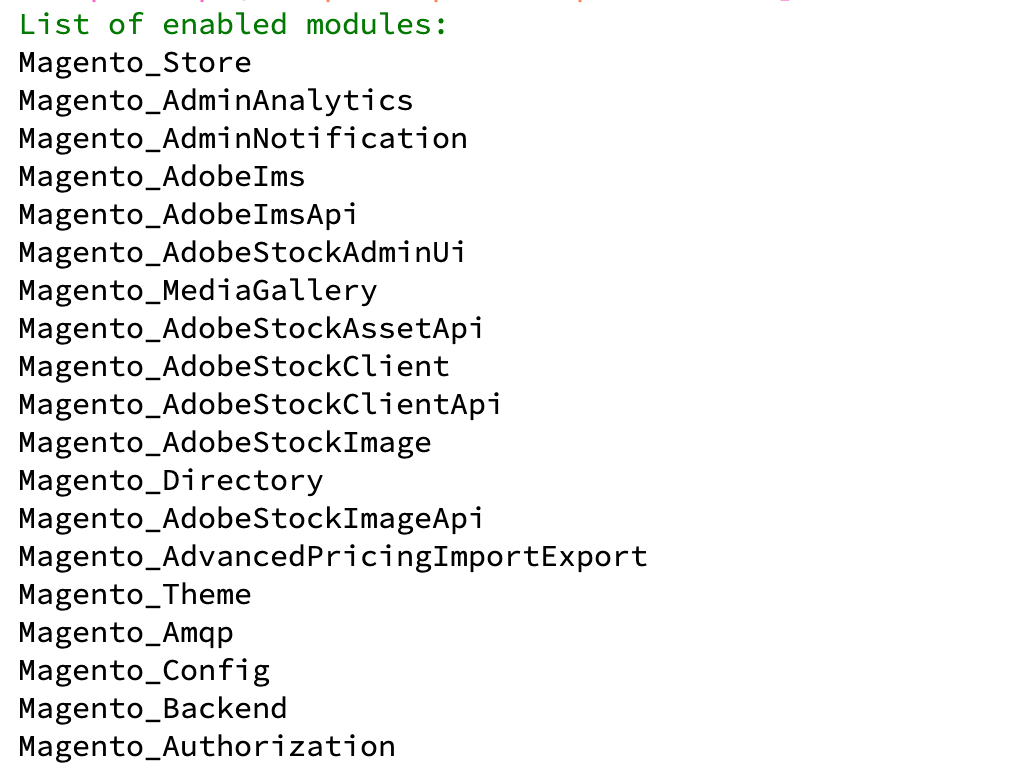Place cursor on Magento_Amqp line

pyautogui.click(x=126, y=632)
